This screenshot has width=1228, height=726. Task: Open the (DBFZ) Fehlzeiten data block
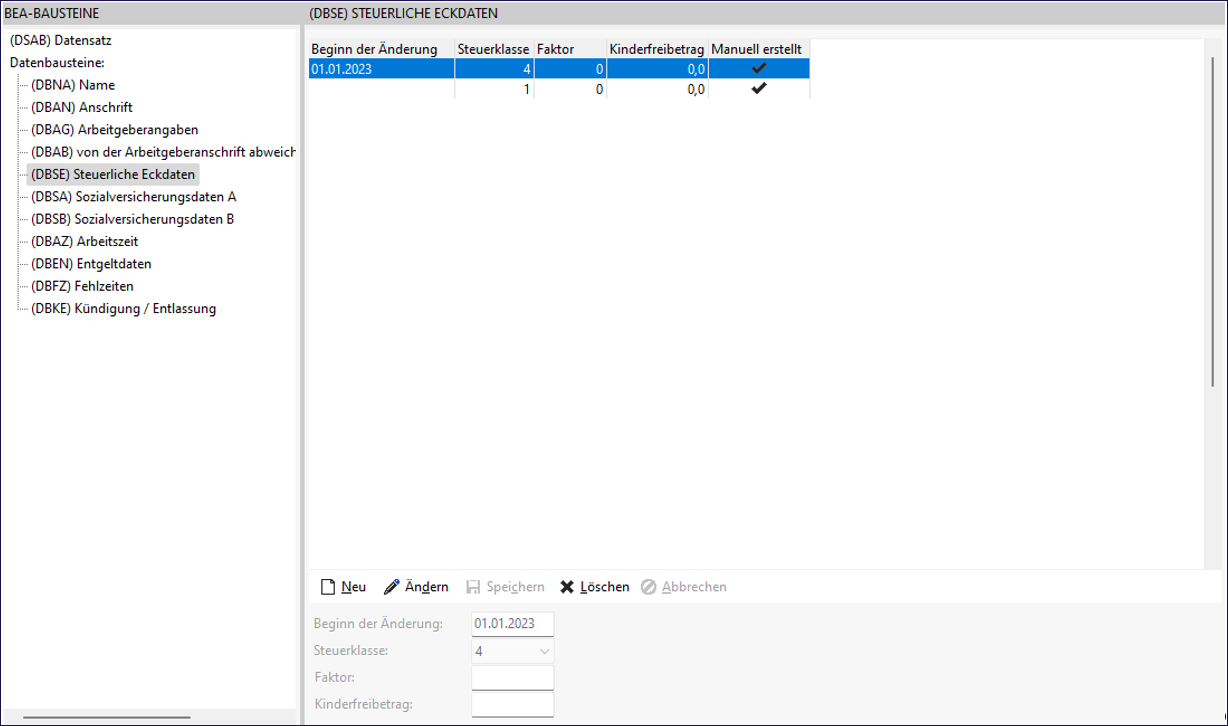click(82, 286)
